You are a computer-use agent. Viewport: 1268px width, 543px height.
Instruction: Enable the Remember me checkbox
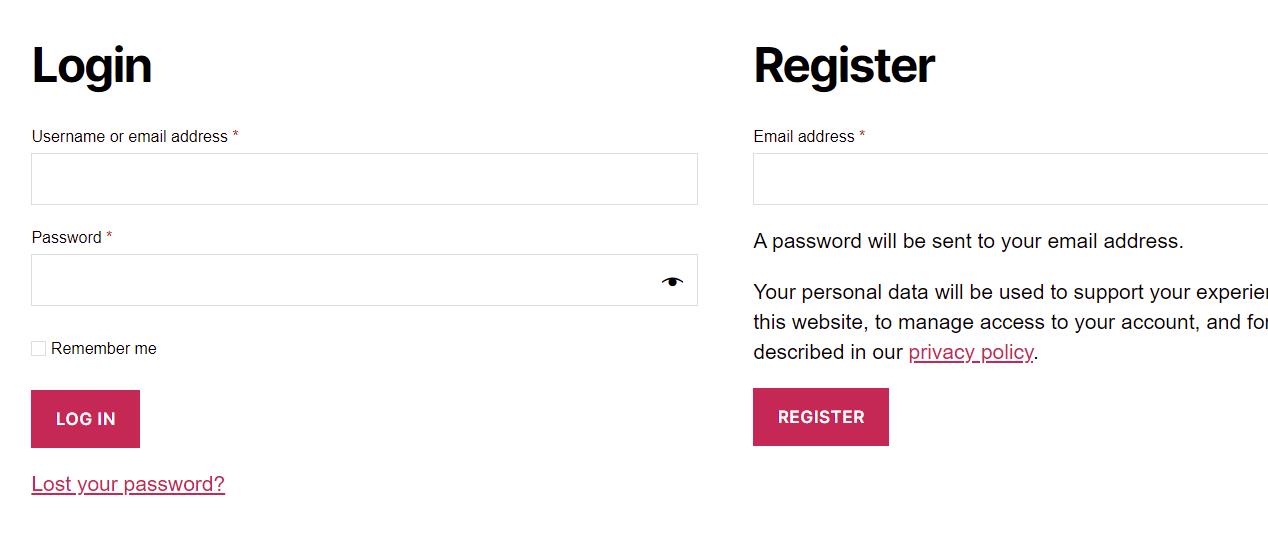click(x=38, y=348)
